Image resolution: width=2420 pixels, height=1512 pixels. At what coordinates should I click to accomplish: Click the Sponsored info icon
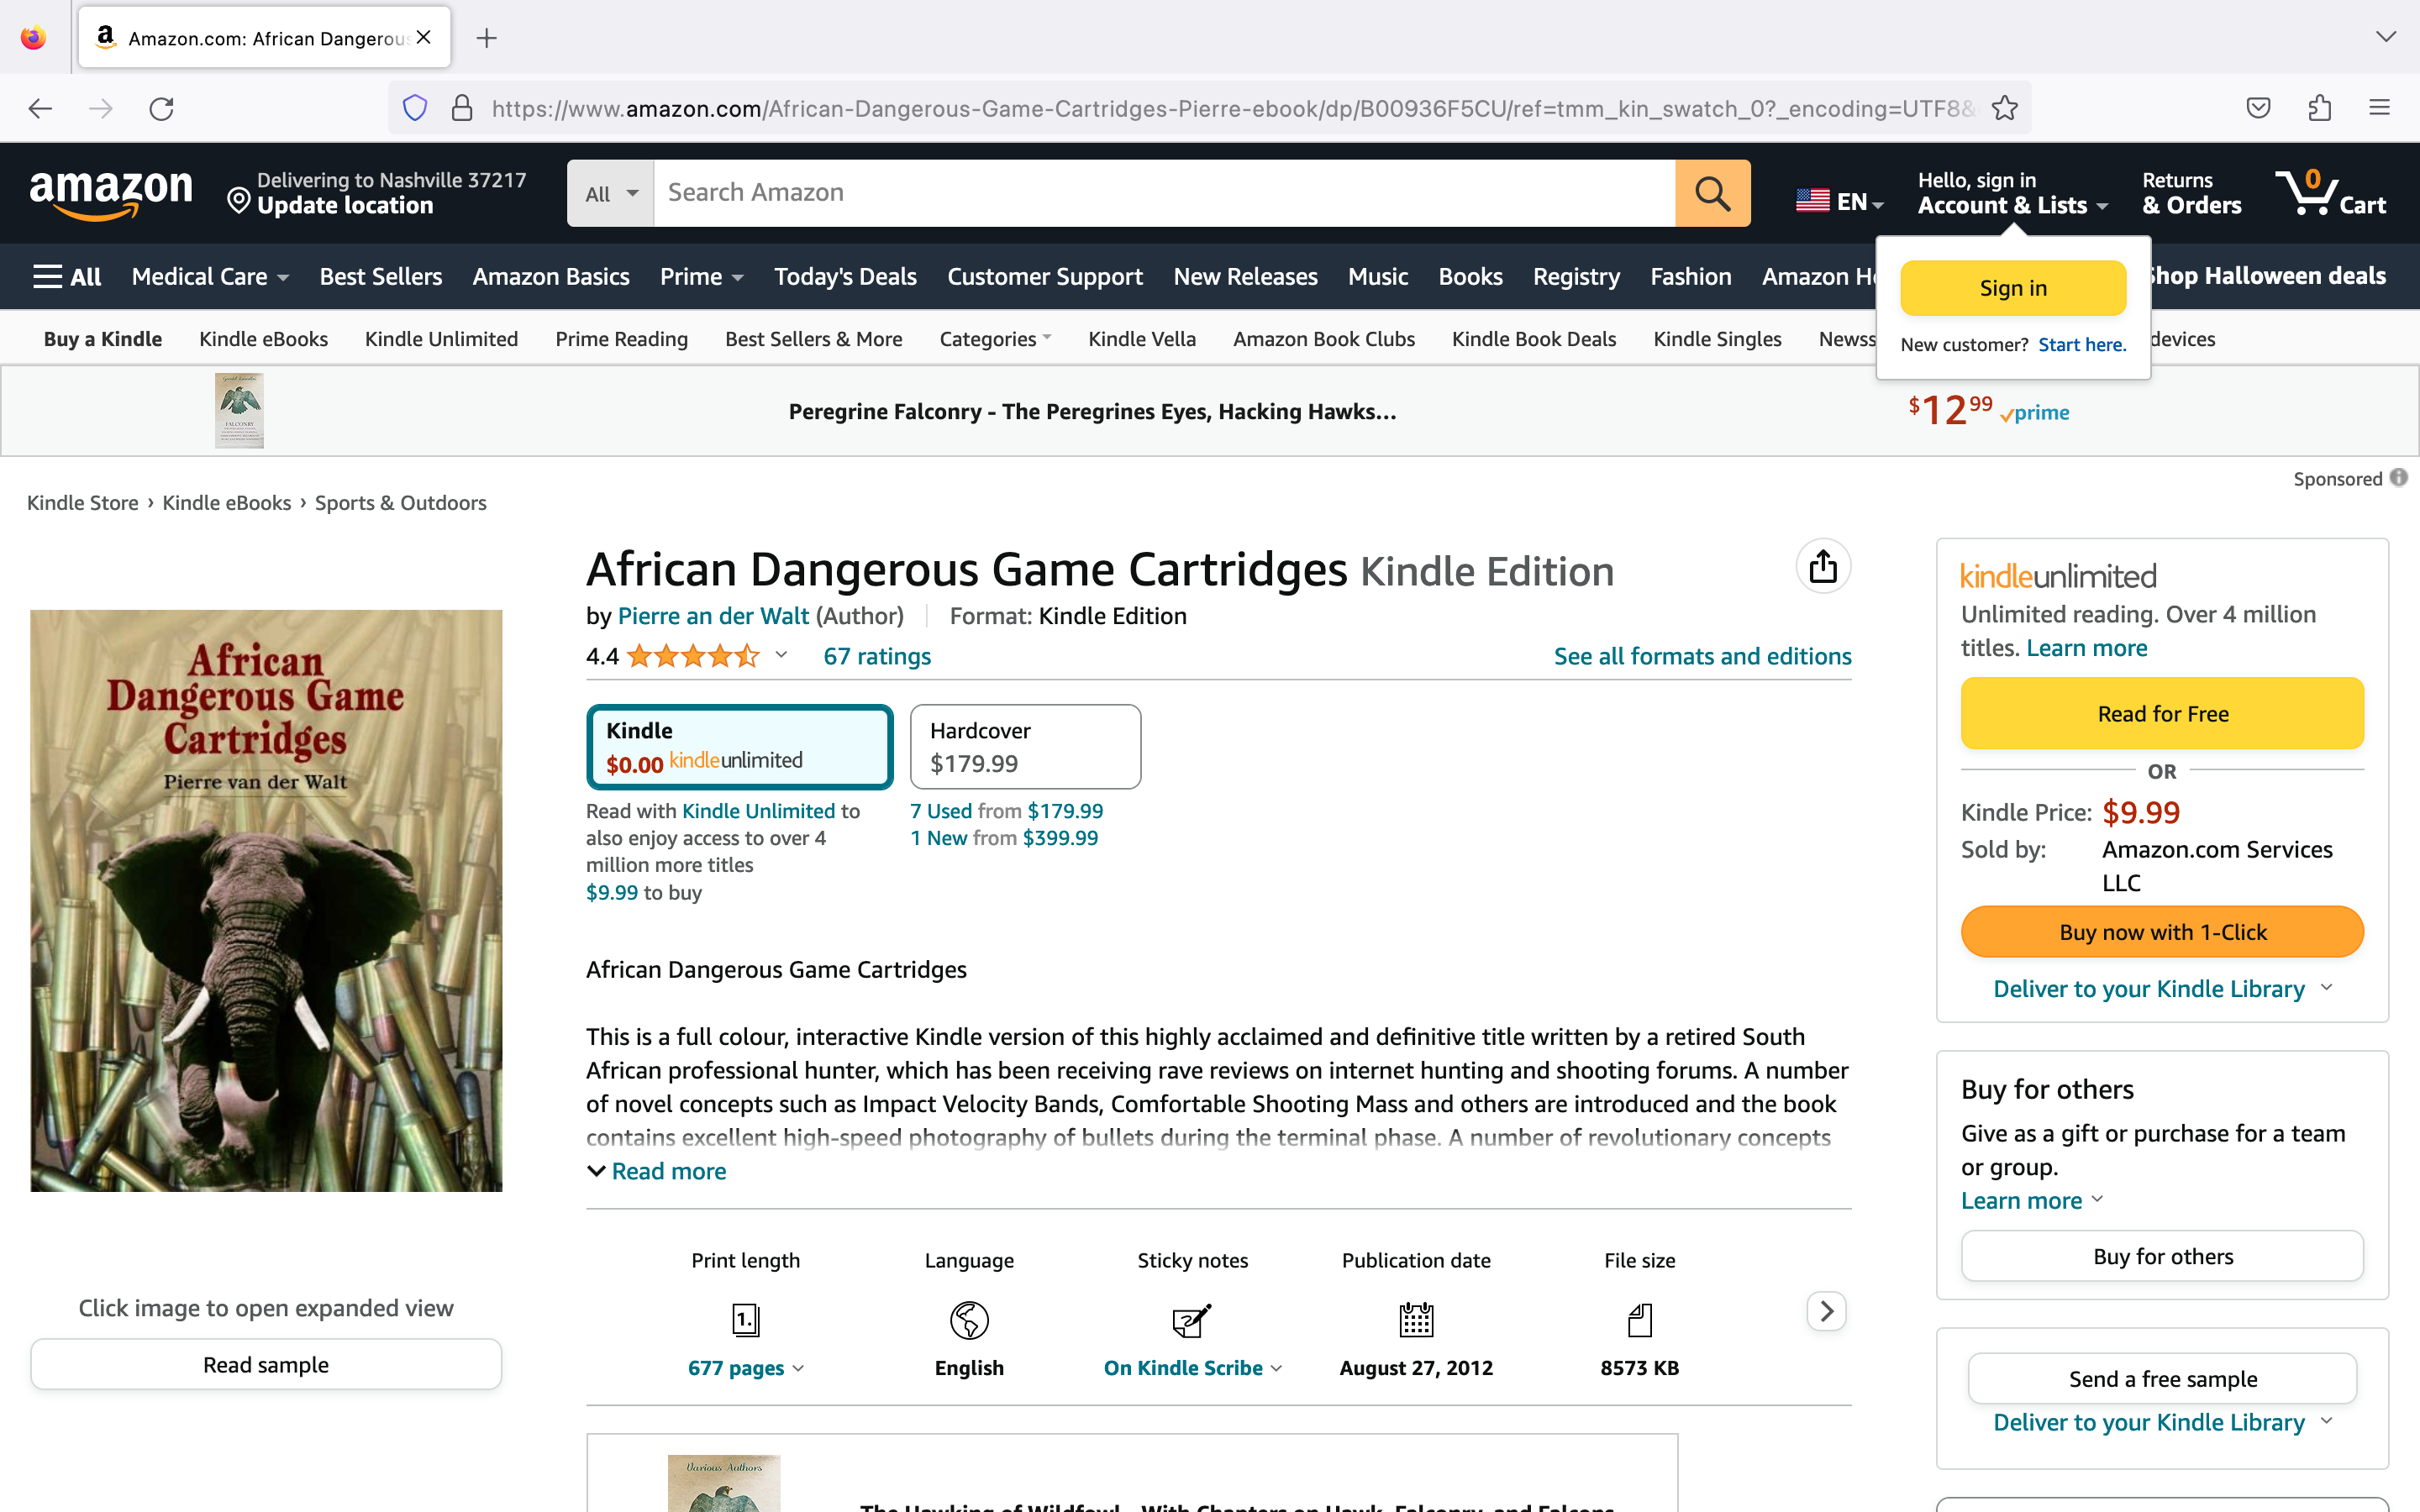click(x=2399, y=478)
